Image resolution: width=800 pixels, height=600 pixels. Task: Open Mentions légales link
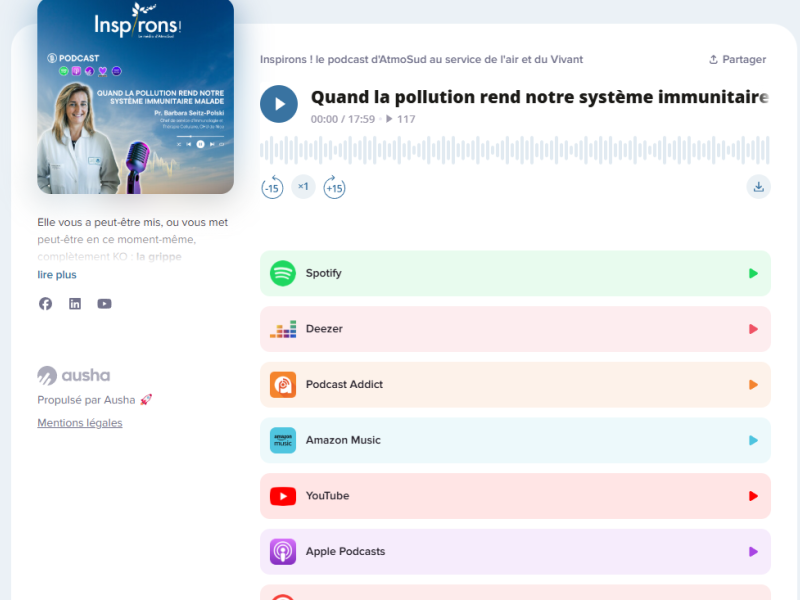(x=80, y=423)
